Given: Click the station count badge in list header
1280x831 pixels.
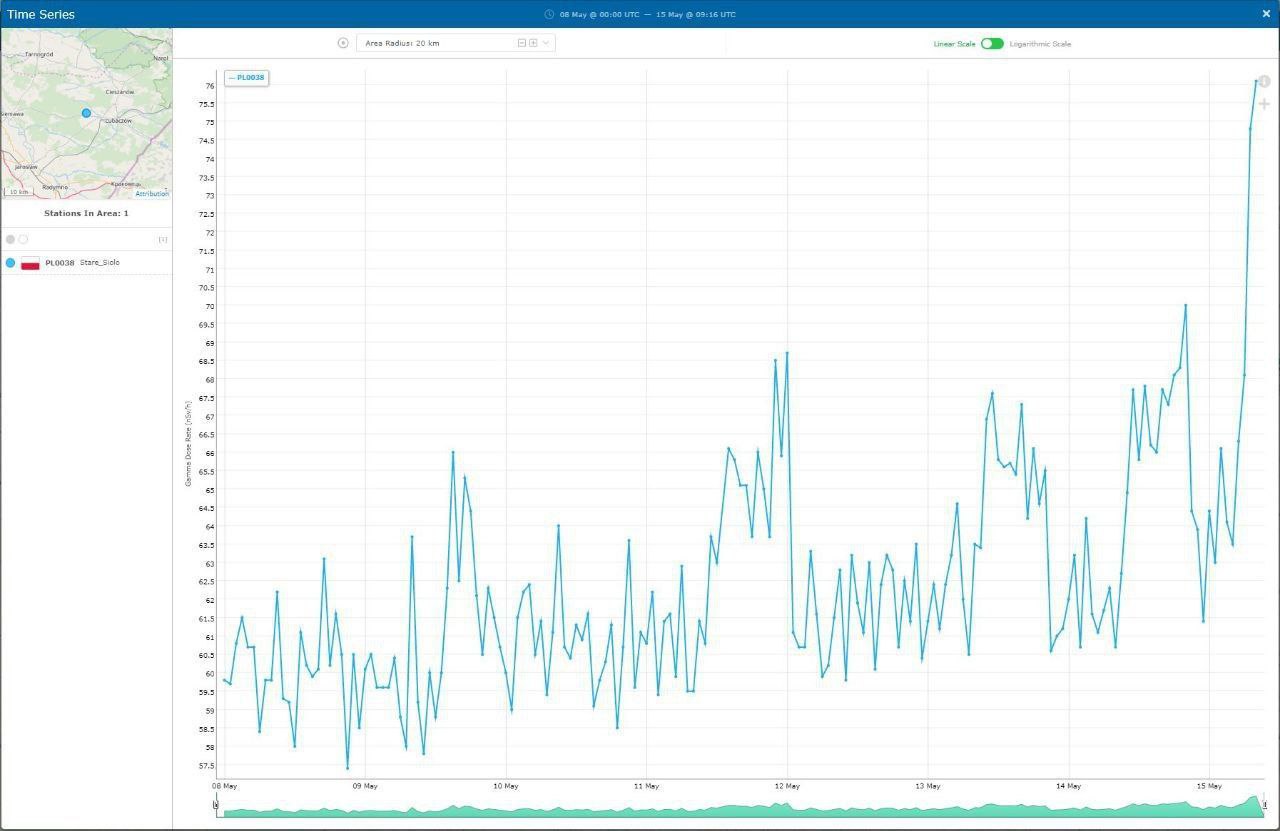Looking at the screenshot, I should (163, 239).
